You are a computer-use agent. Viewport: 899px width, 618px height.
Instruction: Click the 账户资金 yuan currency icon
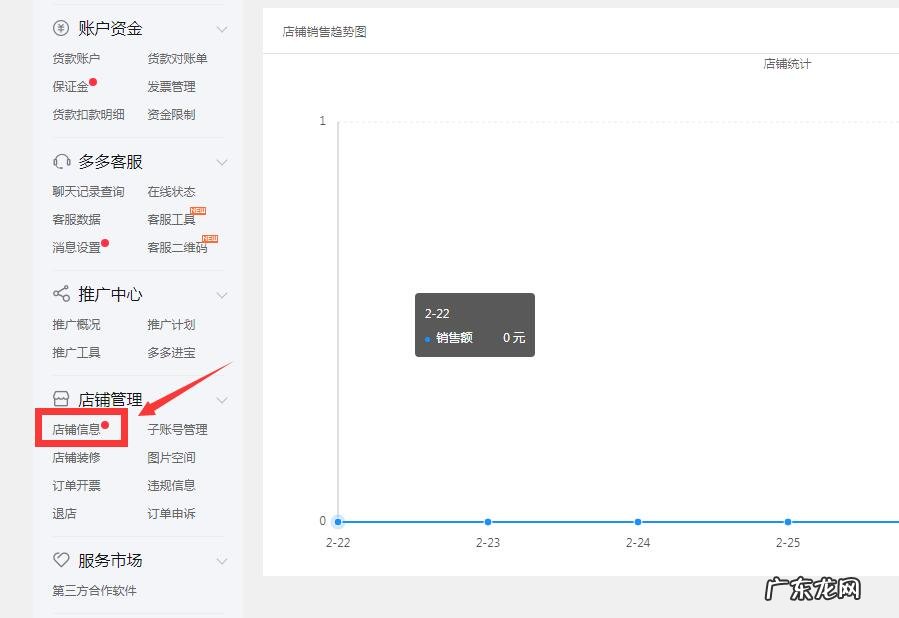(x=61, y=29)
